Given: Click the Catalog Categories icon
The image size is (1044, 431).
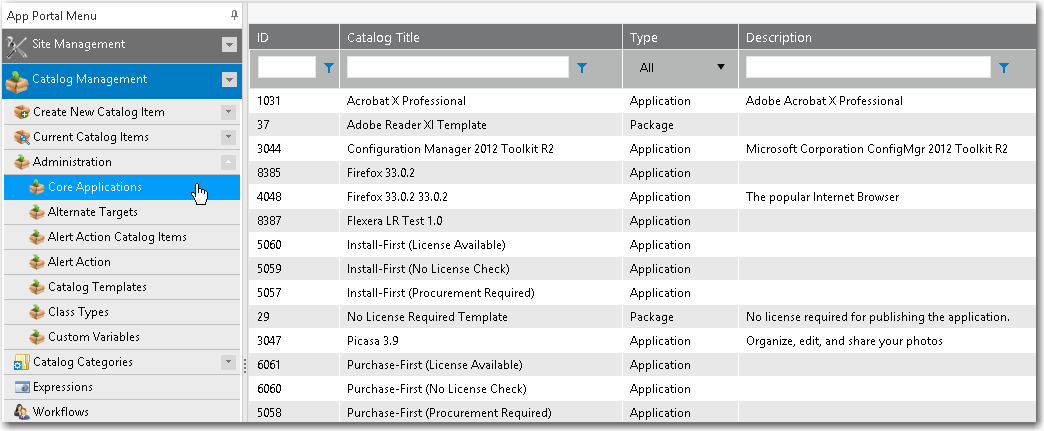Looking at the screenshot, I should pos(22,362).
